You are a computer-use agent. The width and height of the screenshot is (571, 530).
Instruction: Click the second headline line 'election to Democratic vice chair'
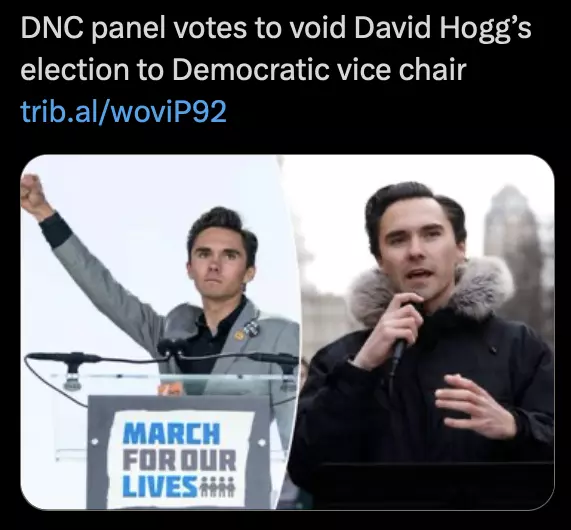pyautogui.click(x=243, y=70)
